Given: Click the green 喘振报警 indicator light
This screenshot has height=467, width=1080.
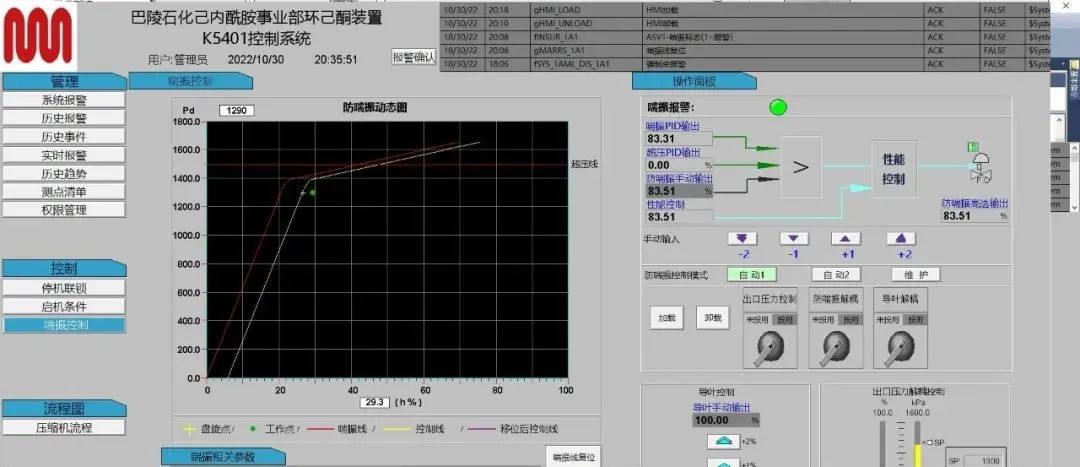Looking at the screenshot, I should coord(778,107).
